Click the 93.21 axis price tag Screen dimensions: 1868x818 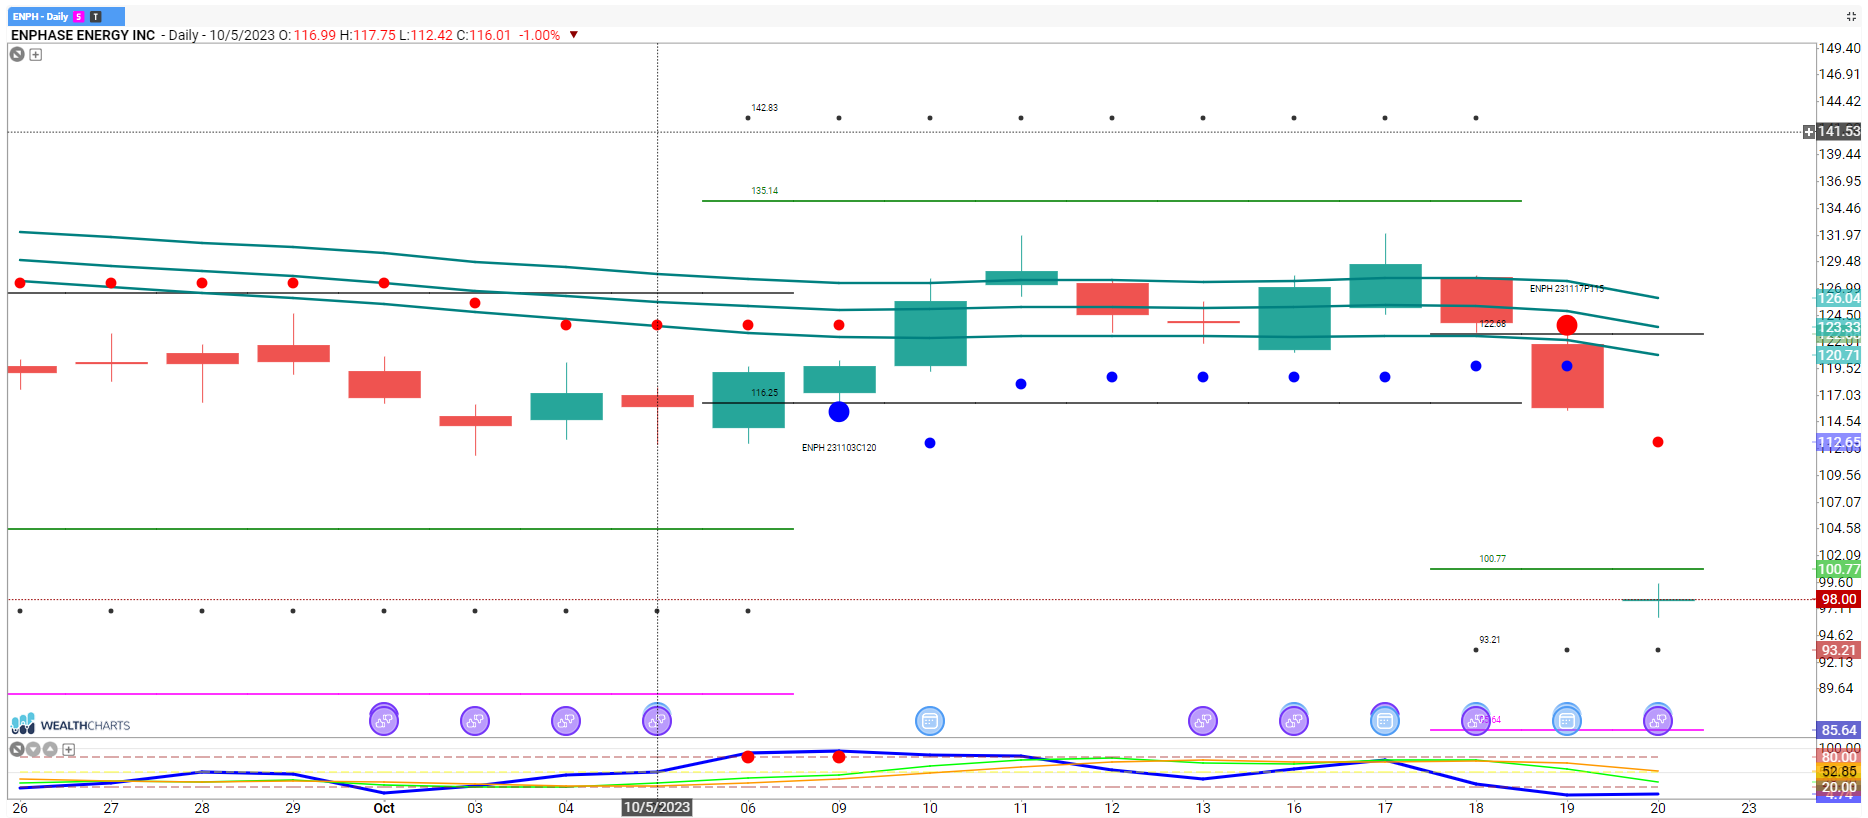click(1839, 651)
